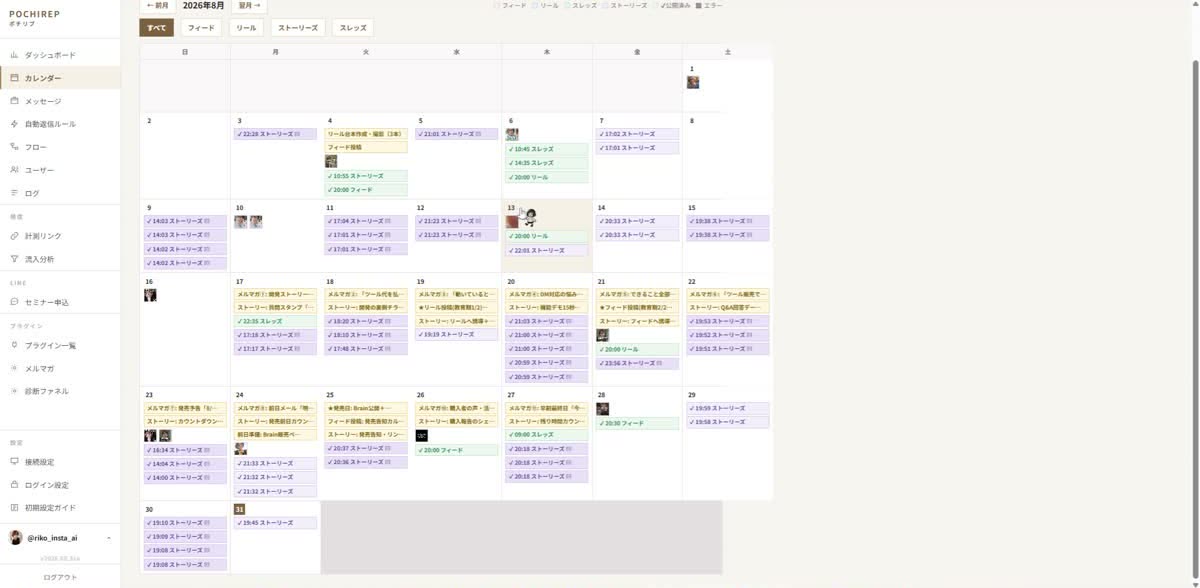1200x588 pixels.
Task: Open the post thumbnail on August 16
Action: [151, 295]
